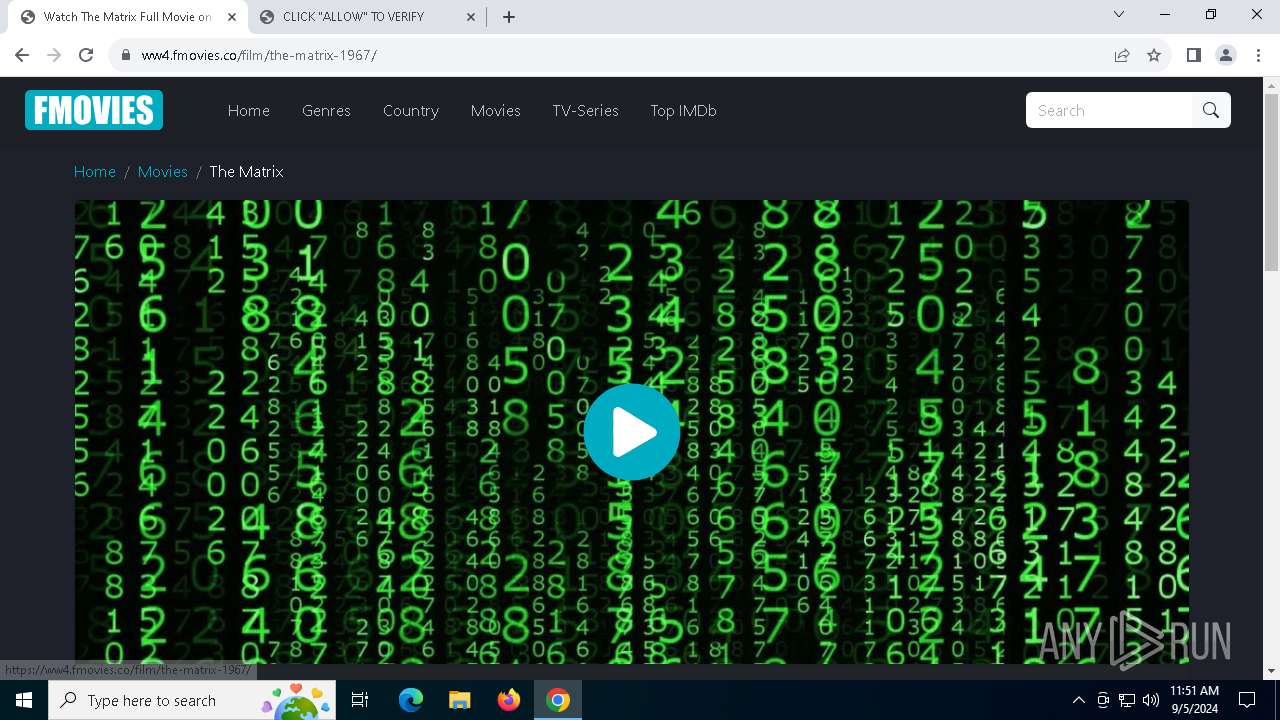View site information lock icon

point(126,55)
